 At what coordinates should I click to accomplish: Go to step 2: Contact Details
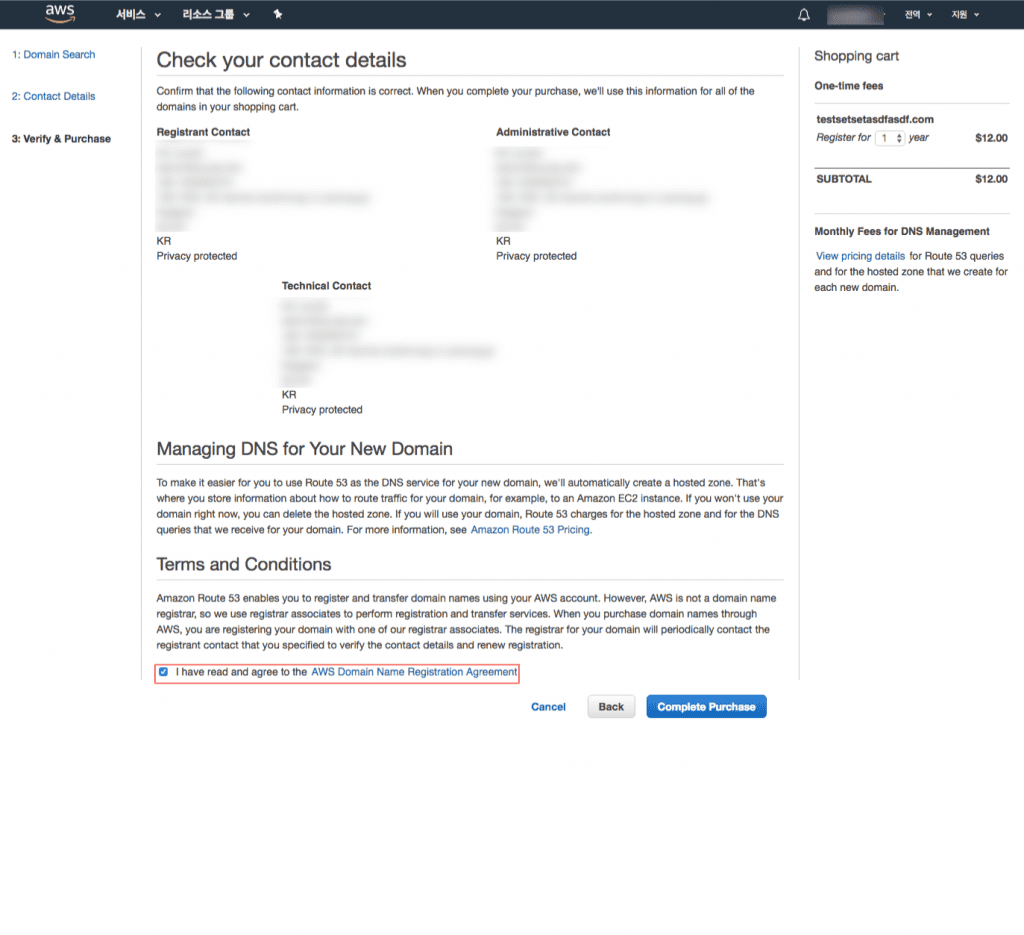coord(54,97)
